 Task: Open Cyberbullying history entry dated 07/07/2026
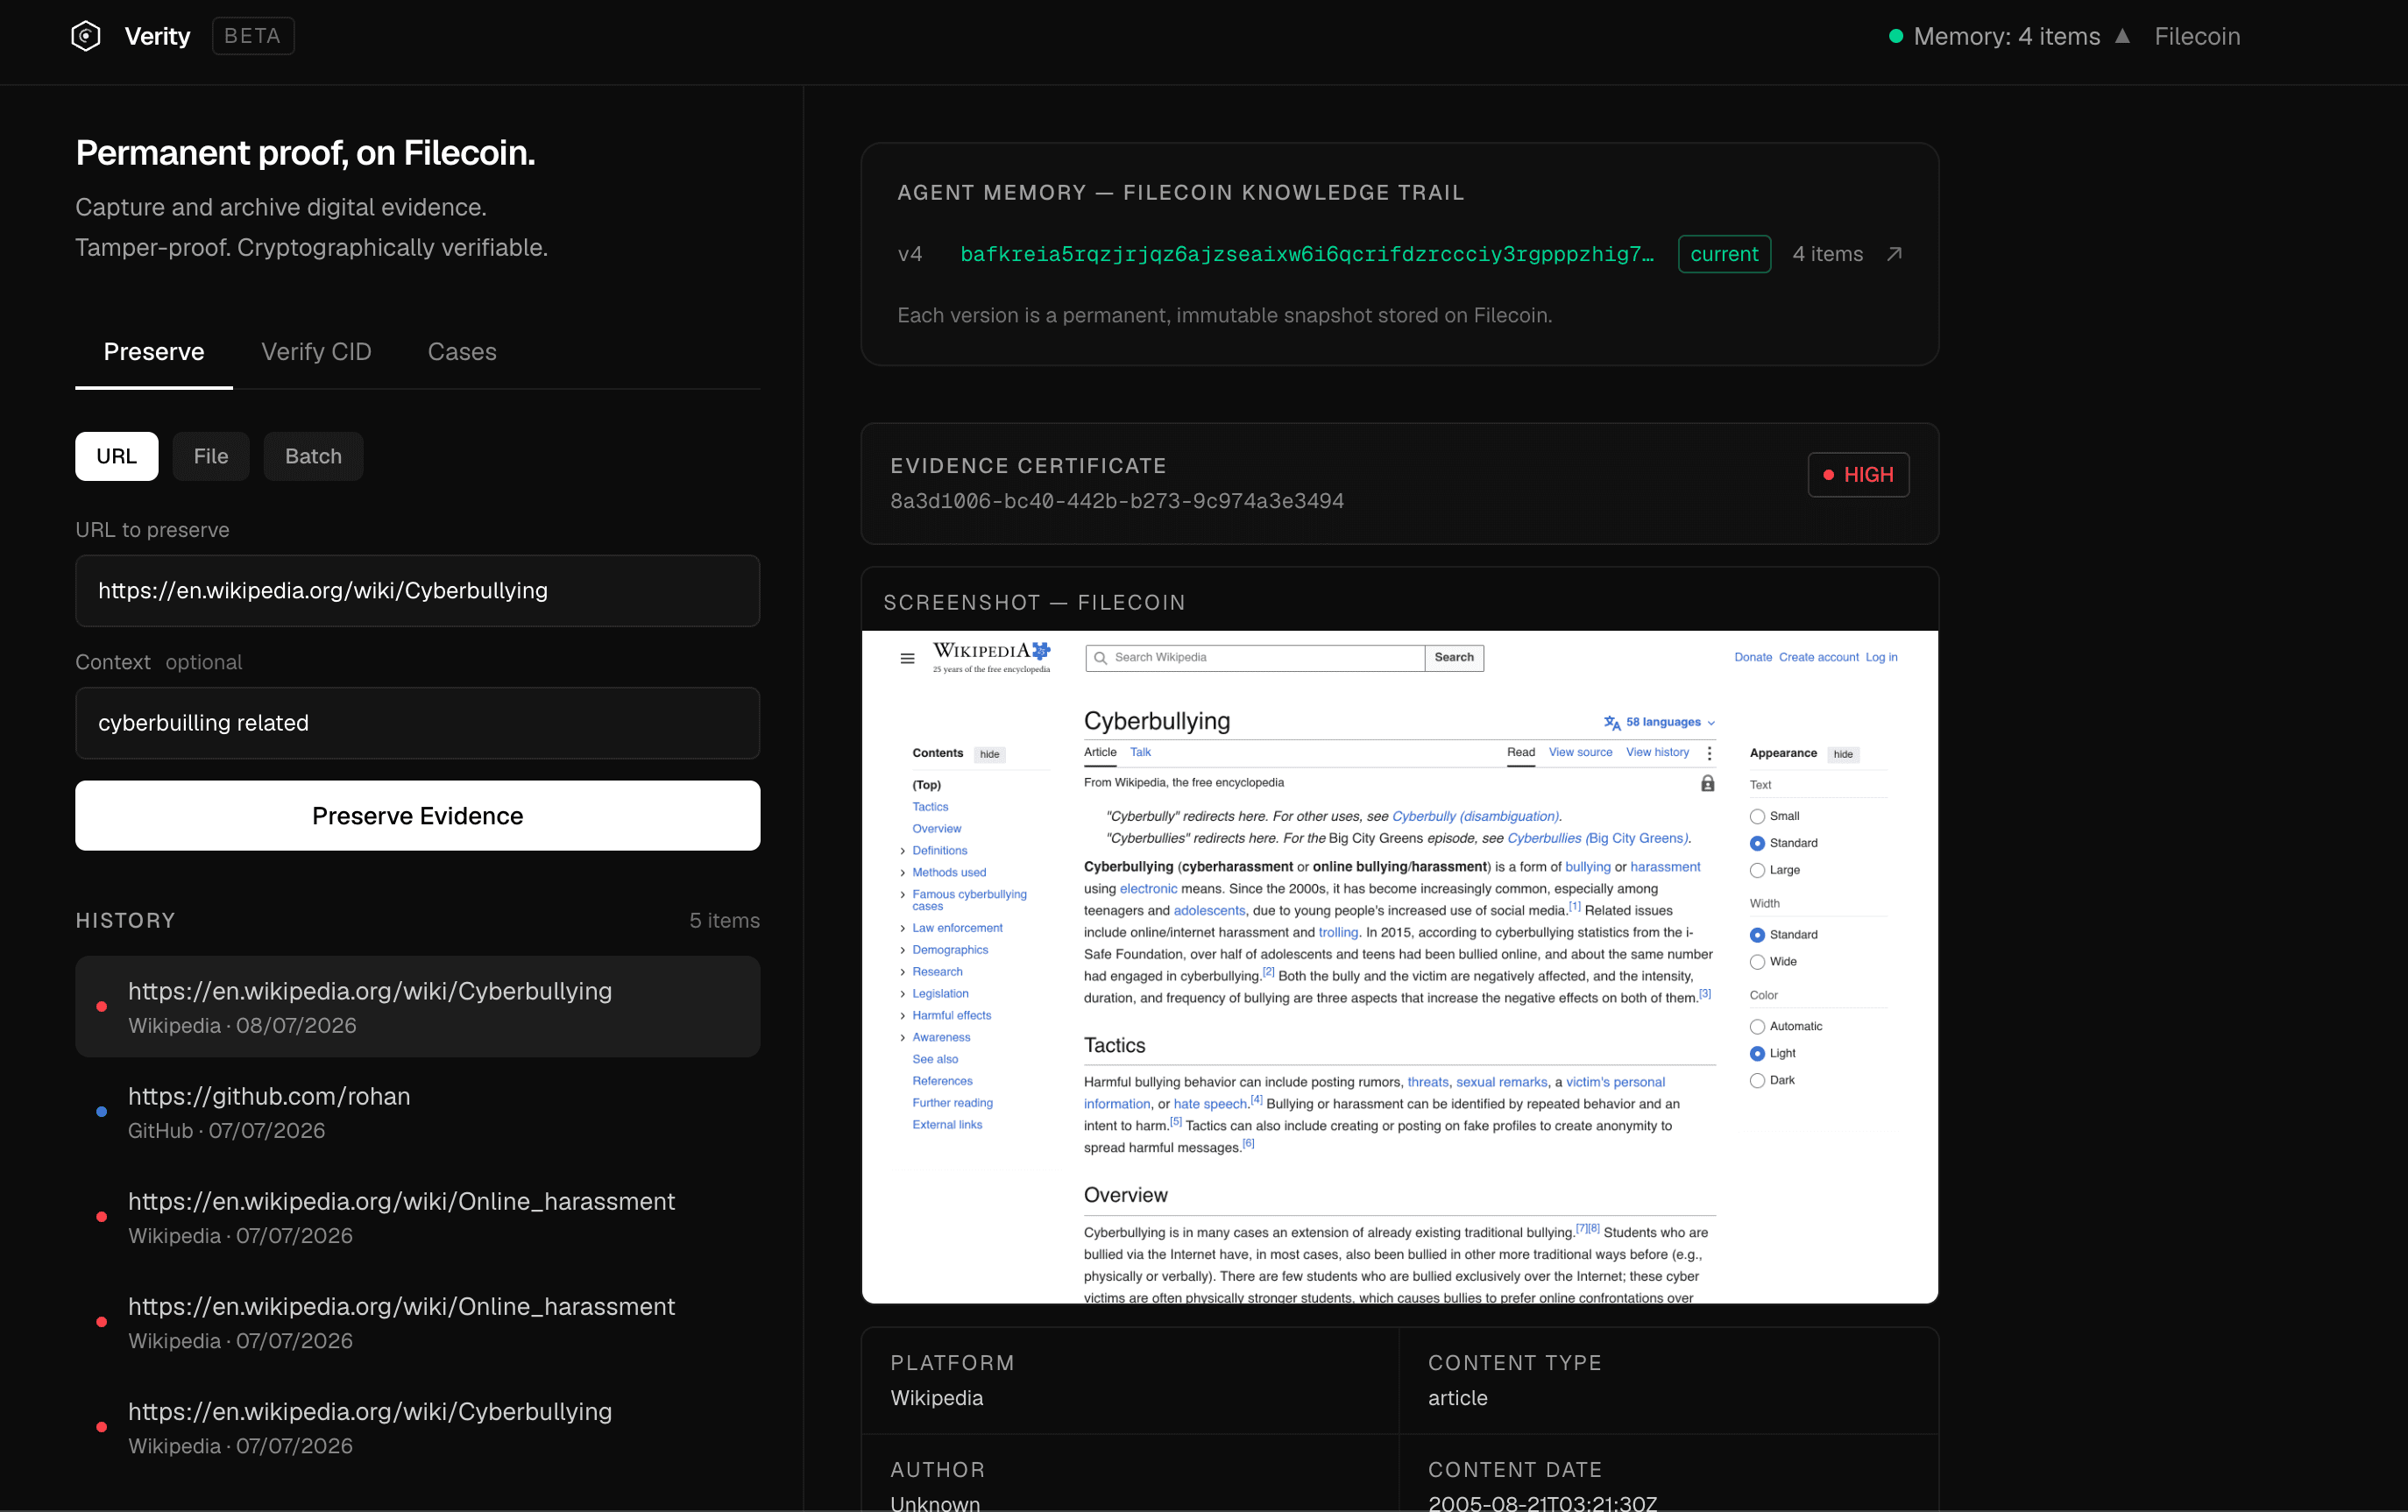pos(418,1427)
